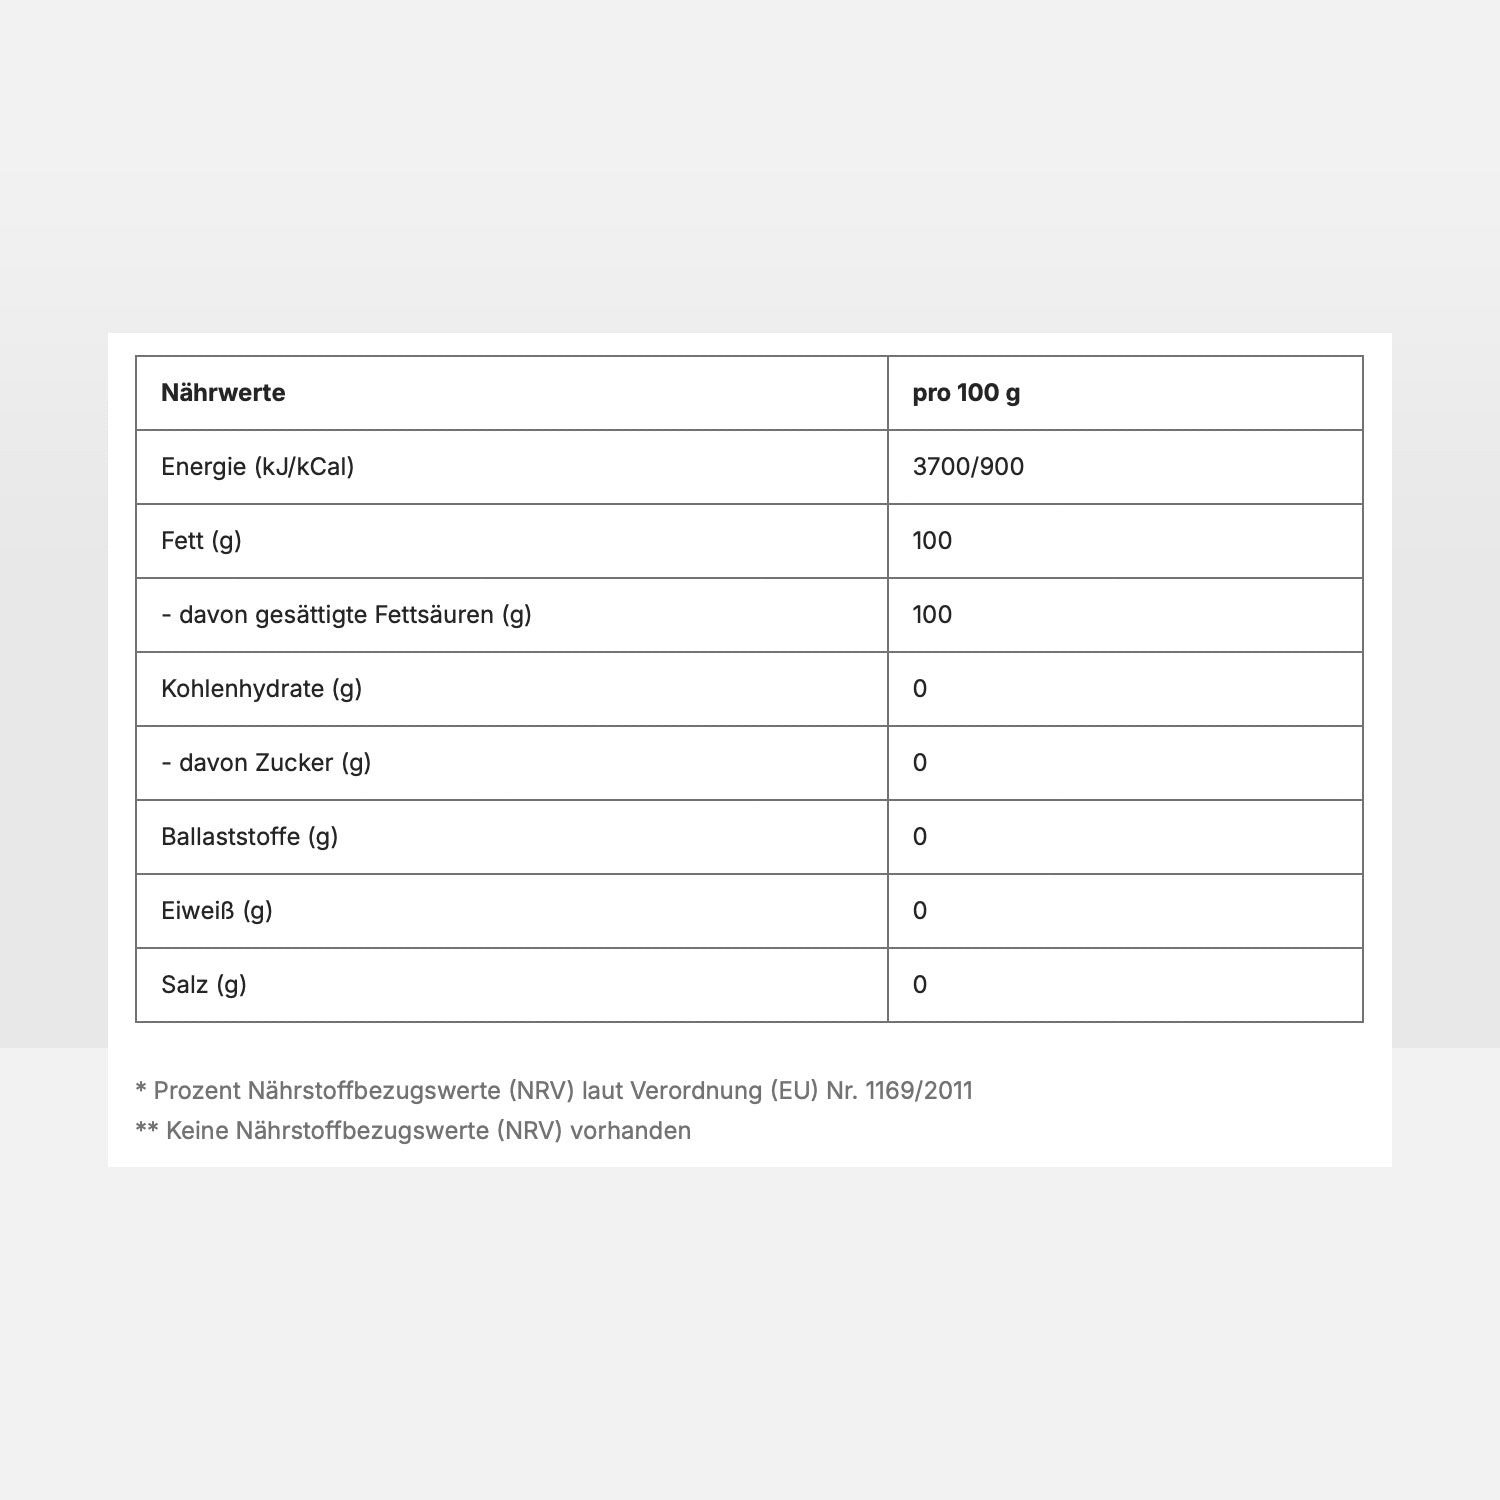Click the davon Zucker (g) label
This screenshot has height=1500, width=1500.
(x=266, y=763)
